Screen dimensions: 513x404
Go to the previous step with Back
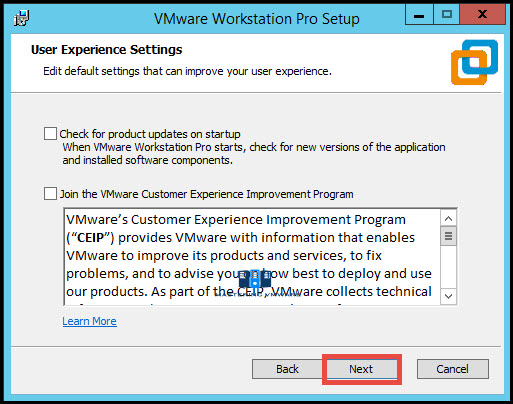[x=287, y=369]
